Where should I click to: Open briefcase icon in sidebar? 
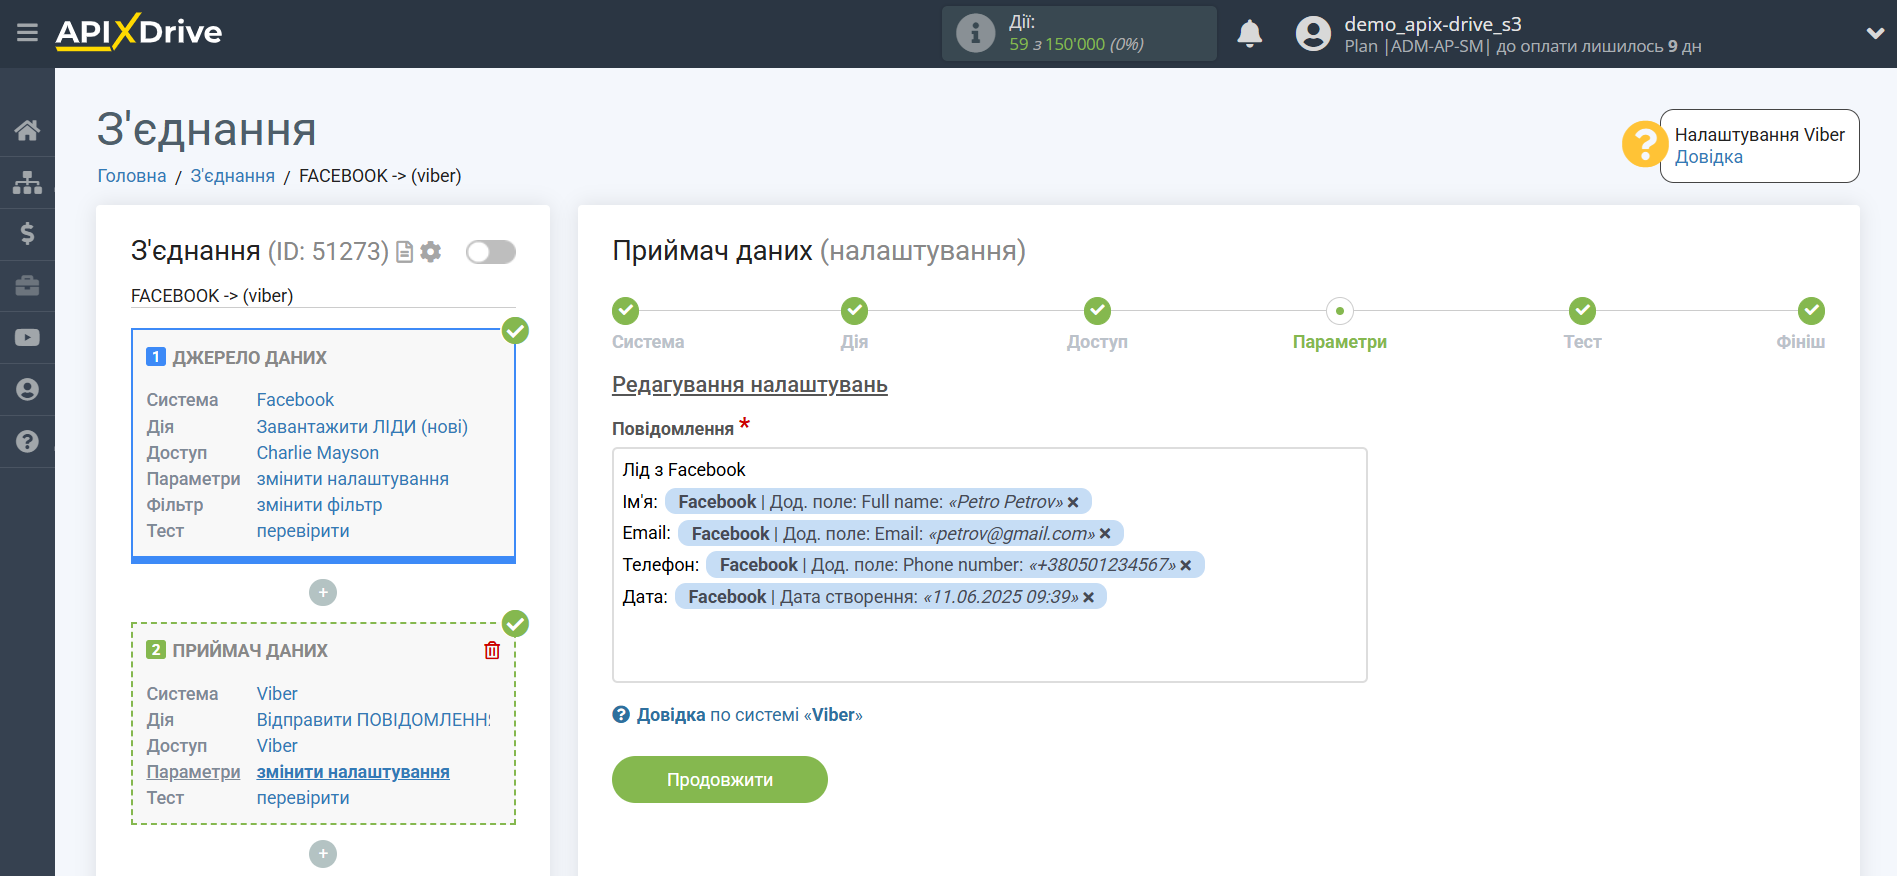[x=27, y=286]
